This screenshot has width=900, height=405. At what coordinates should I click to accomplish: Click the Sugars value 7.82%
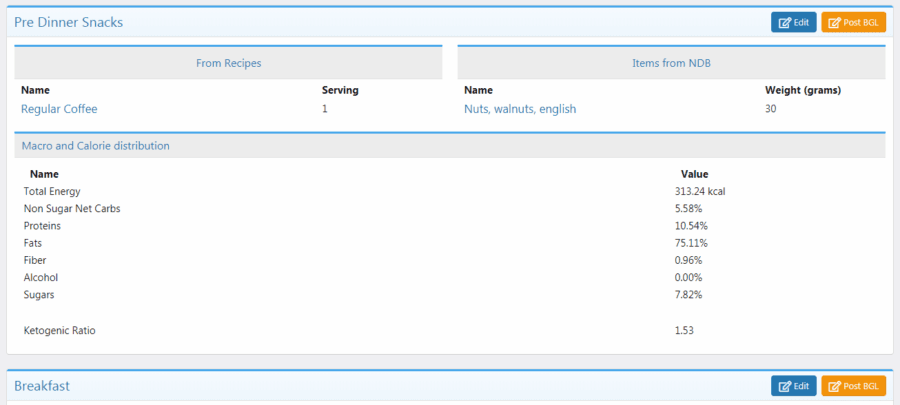(x=688, y=295)
